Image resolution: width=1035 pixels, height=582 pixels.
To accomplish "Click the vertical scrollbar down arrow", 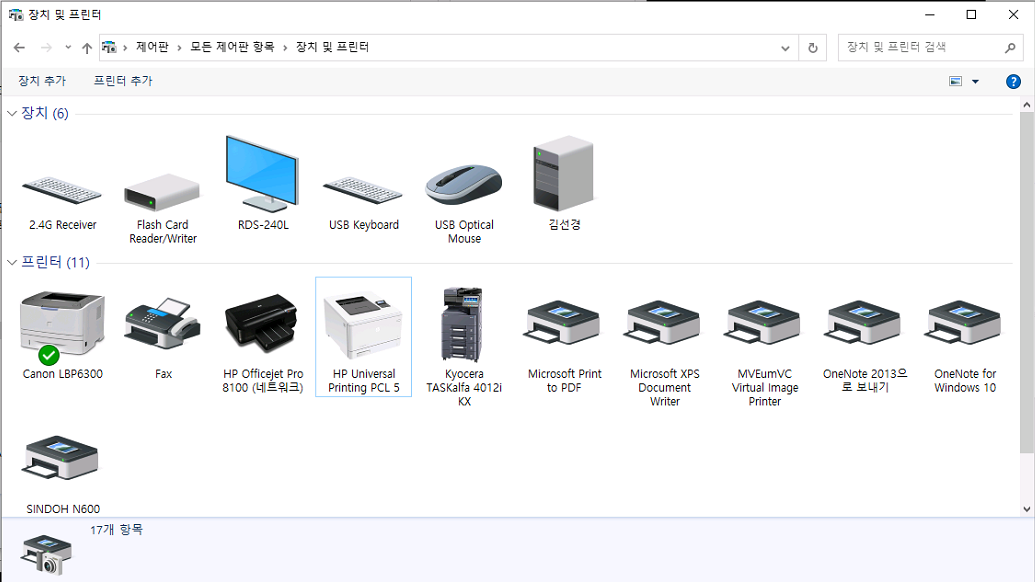I will point(1026,509).
